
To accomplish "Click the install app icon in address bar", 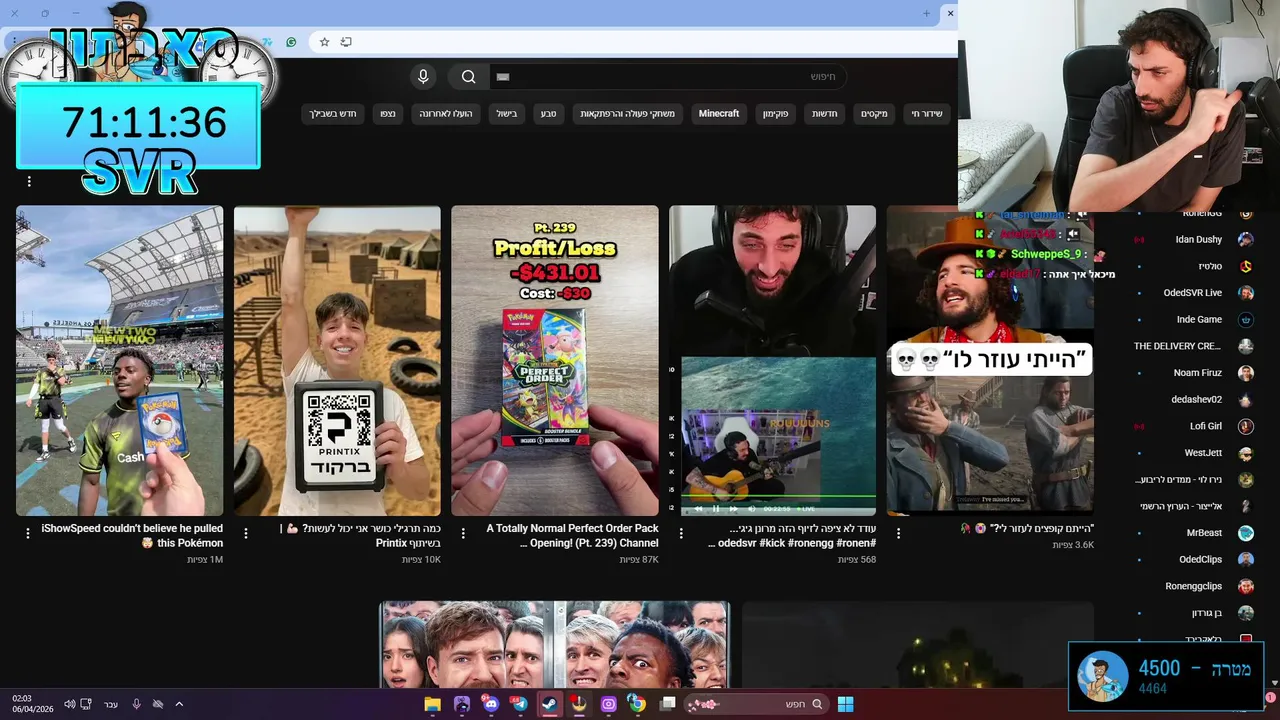I will pos(346,42).
